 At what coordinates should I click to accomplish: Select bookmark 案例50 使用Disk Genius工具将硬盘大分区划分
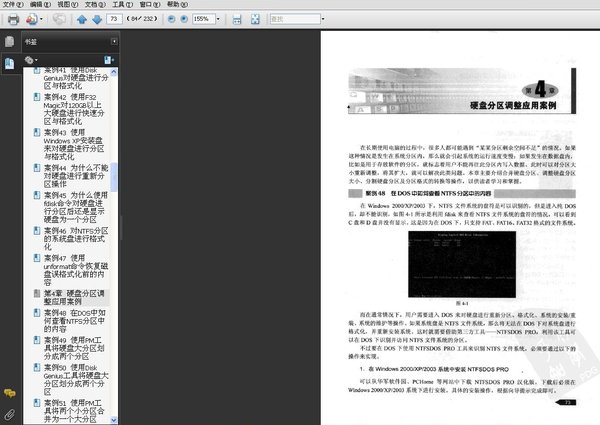76,379
